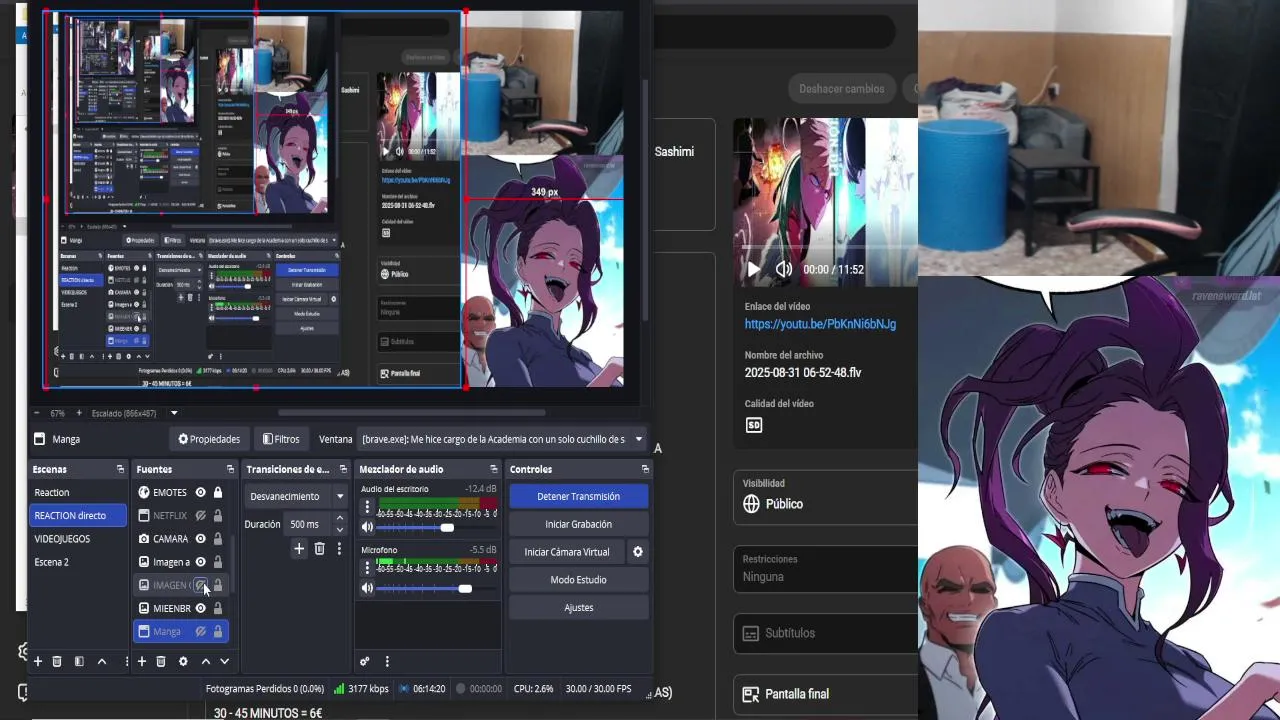Viewport: 1280px width, 720px height.
Task: Open the Ventana window selection dropdown
Action: tap(638, 439)
